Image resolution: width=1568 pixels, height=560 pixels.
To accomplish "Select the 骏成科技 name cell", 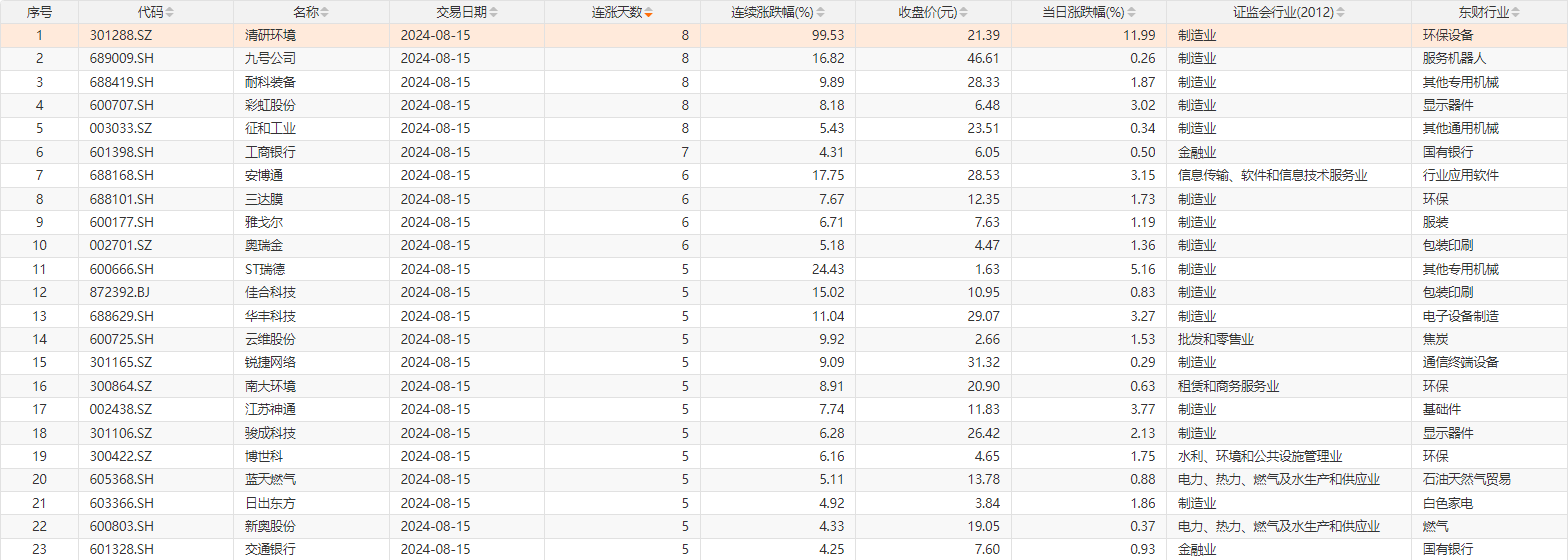I will [270, 433].
